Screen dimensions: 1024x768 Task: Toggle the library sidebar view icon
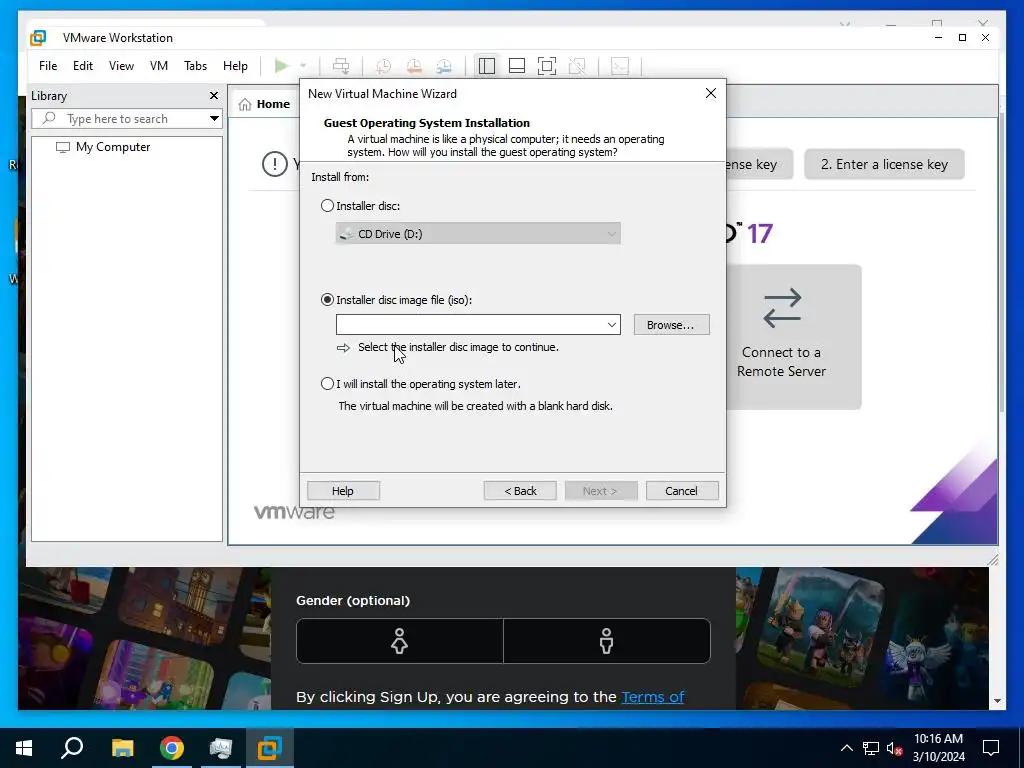[487, 66]
